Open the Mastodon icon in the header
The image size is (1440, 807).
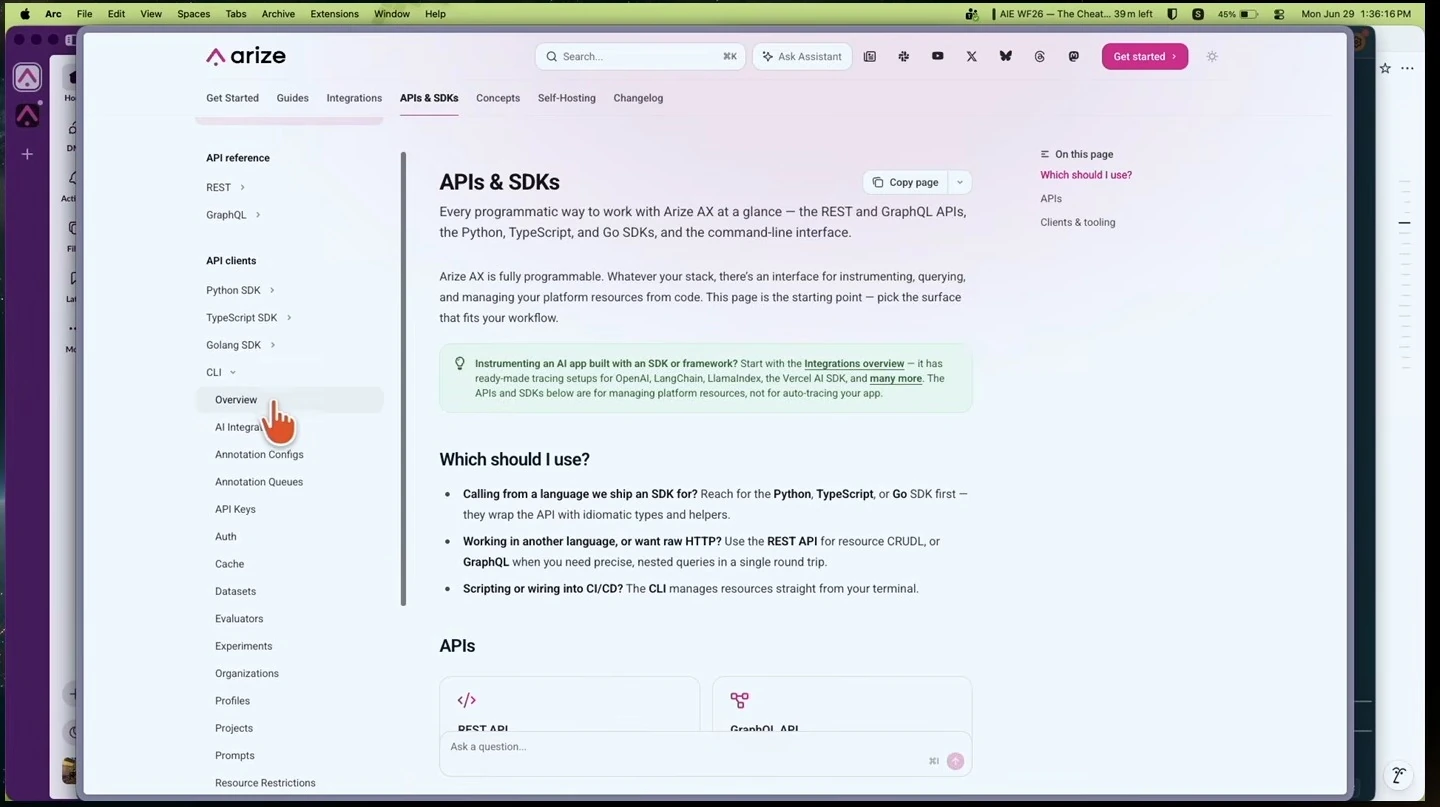pos(1074,57)
